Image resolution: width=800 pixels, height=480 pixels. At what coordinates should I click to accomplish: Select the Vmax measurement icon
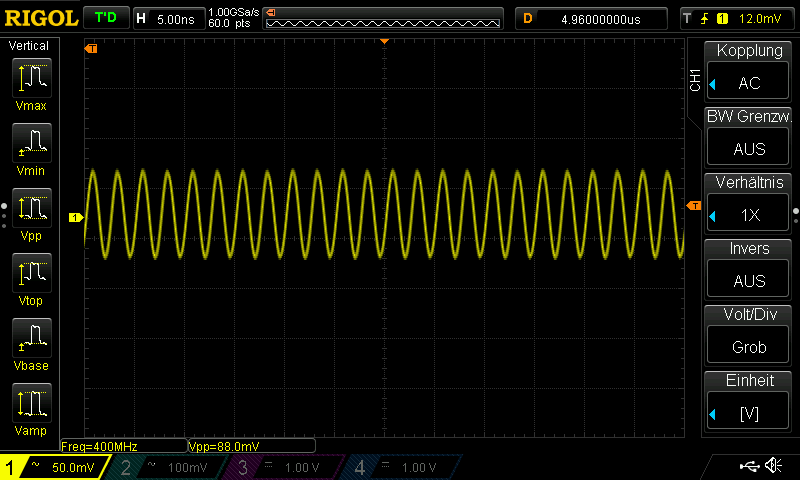coord(31,78)
